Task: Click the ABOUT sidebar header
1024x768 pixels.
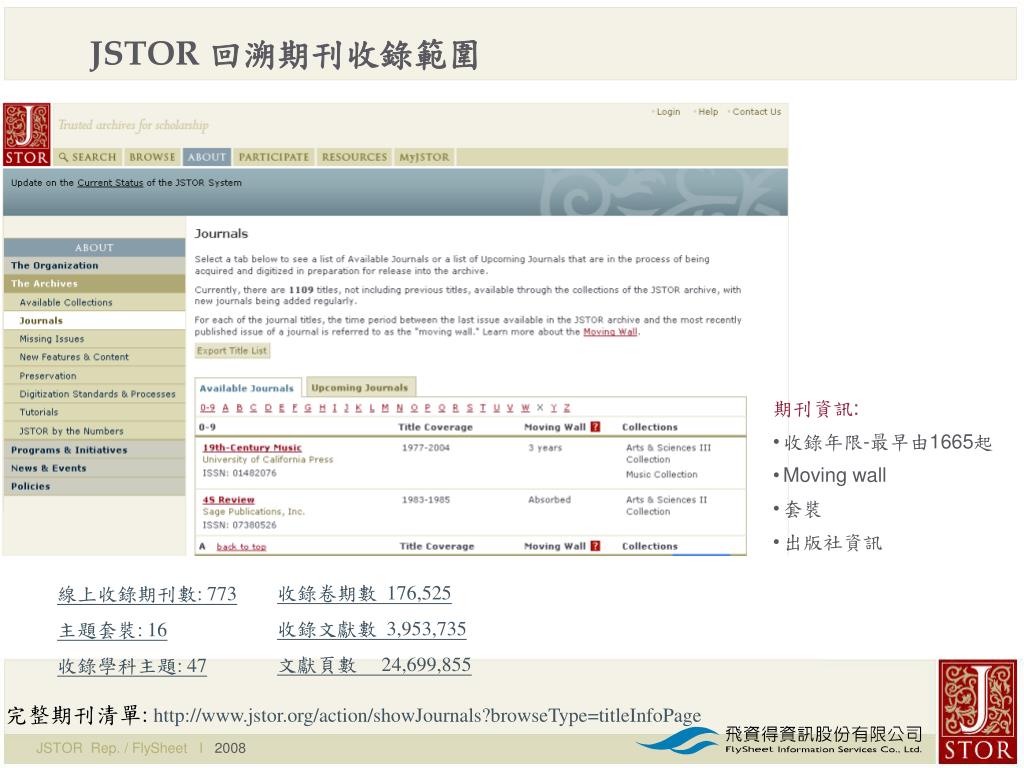Action: 95,248
